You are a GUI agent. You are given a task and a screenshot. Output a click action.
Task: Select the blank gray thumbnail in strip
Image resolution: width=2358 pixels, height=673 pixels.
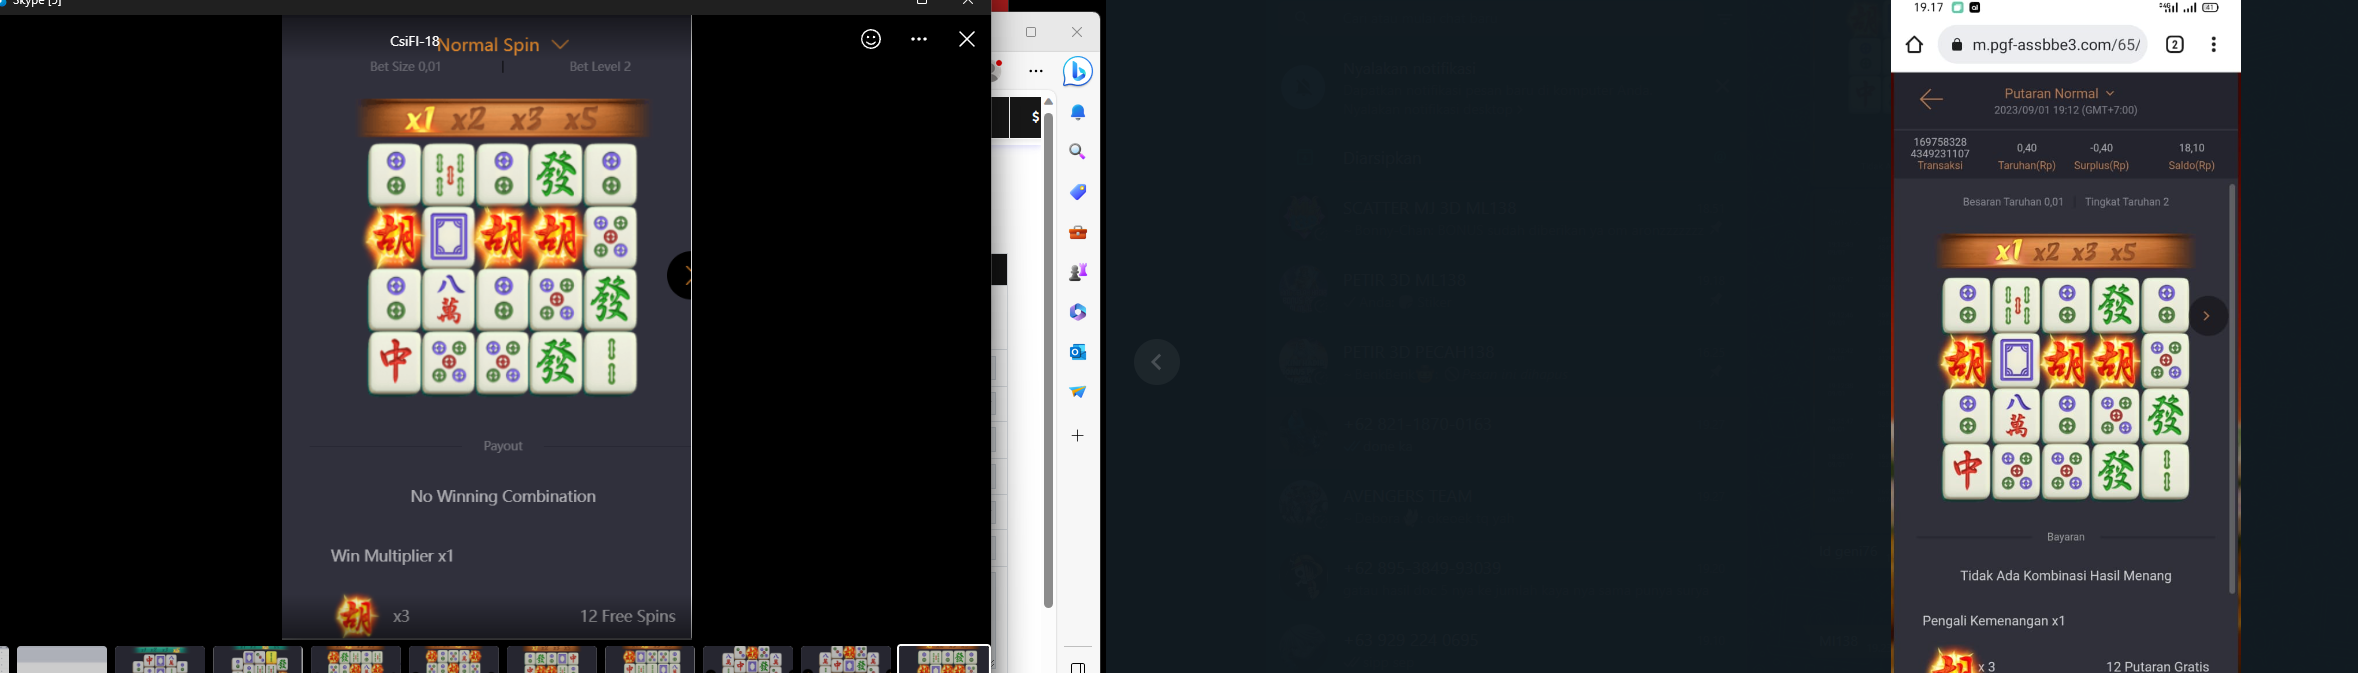click(62, 659)
